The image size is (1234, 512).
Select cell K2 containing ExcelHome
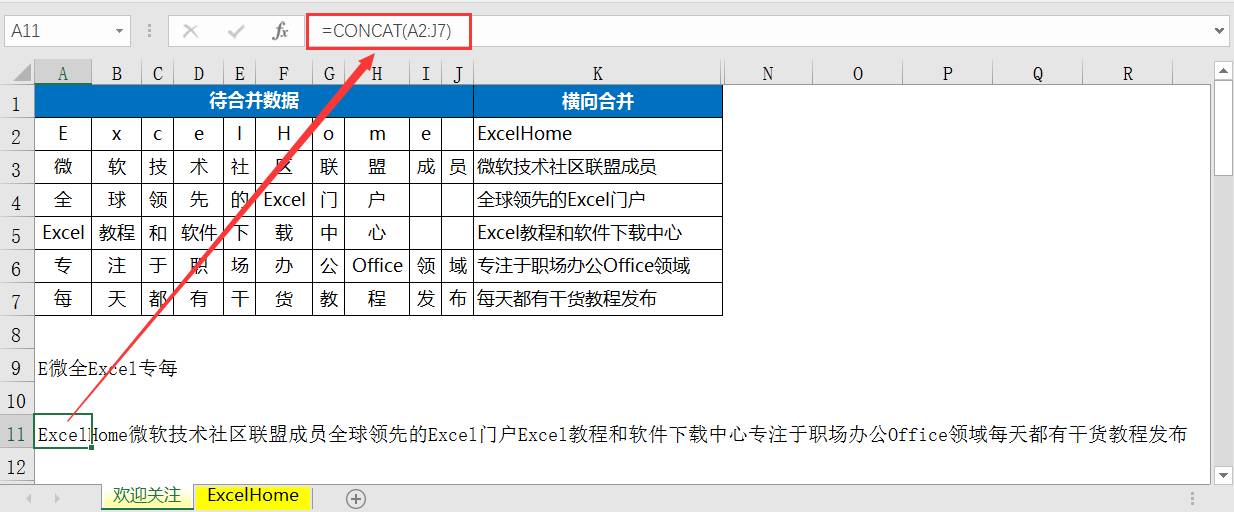(x=597, y=134)
